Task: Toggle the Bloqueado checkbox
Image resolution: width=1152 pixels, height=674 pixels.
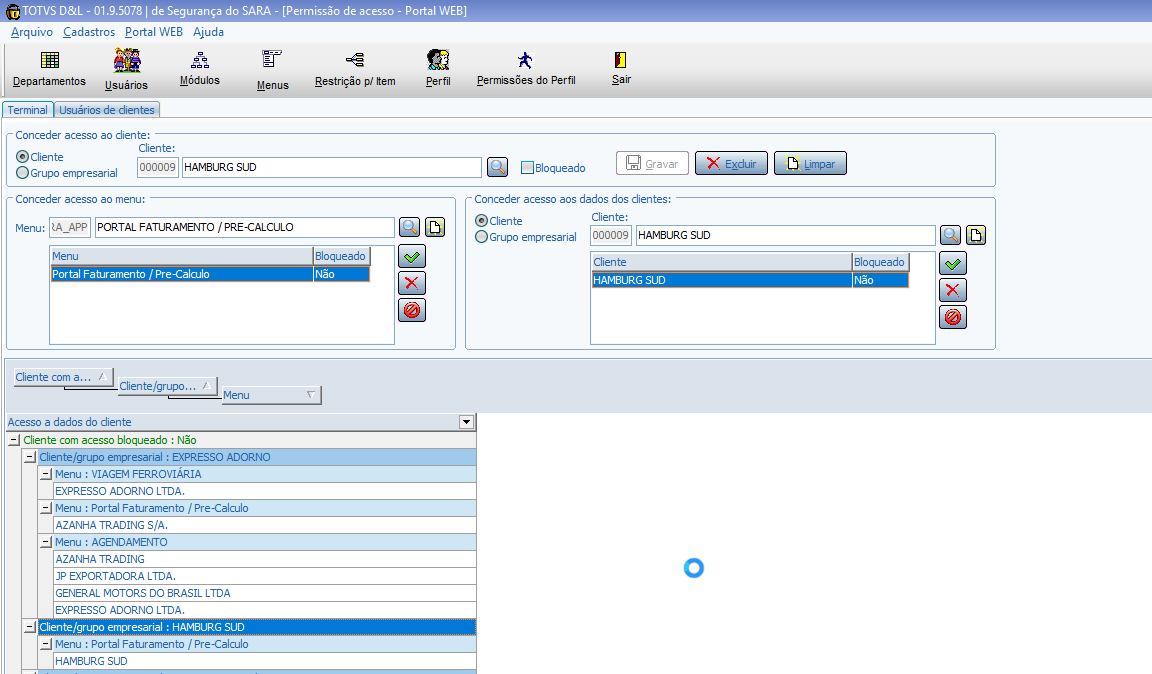Action: (x=527, y=168)
